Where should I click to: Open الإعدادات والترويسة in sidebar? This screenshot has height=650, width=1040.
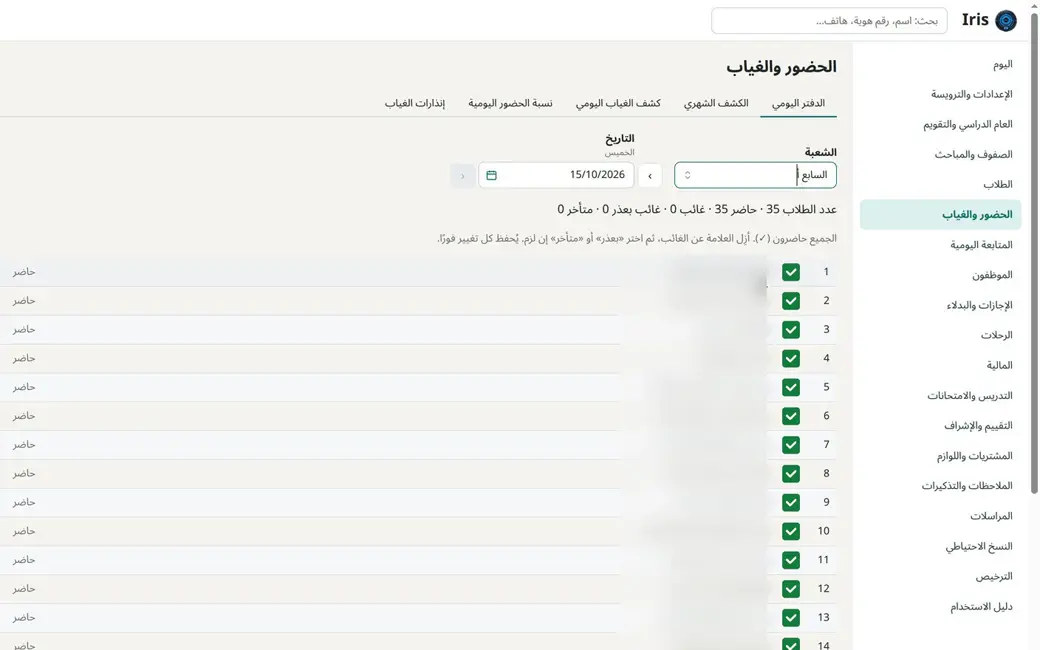click(x=941, y=94)
